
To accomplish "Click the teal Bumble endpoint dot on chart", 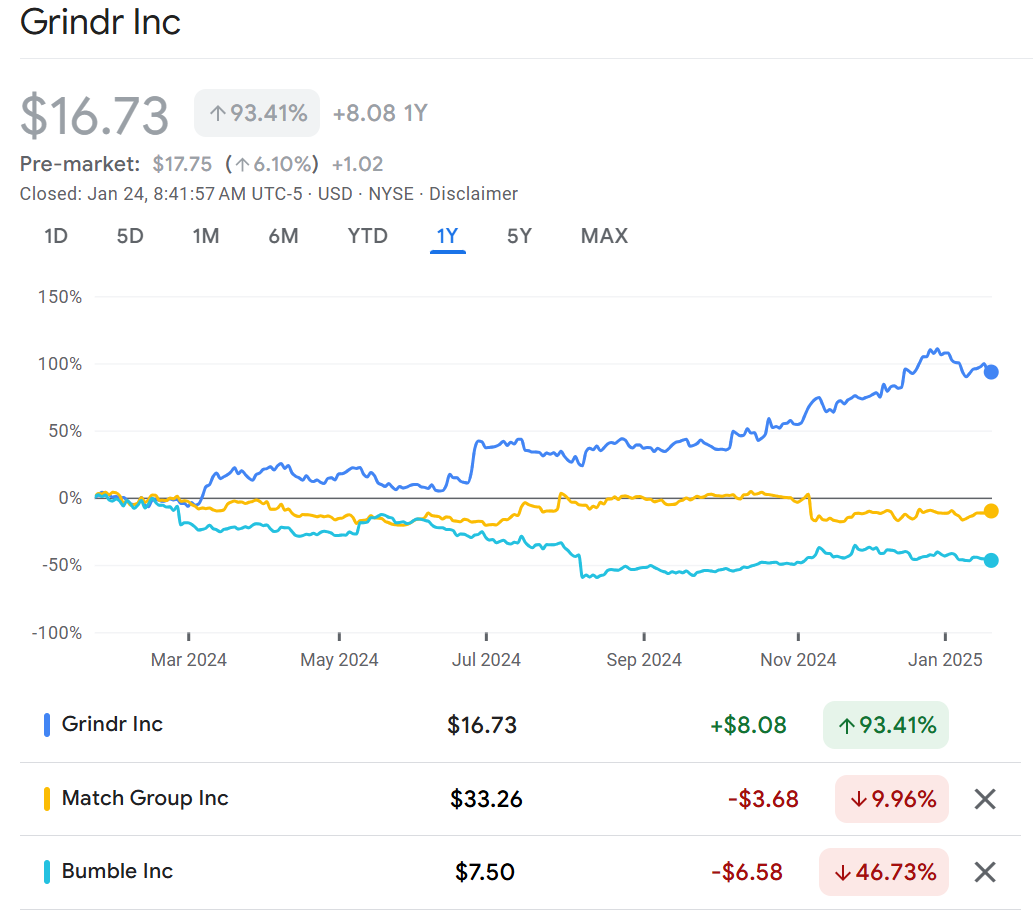I will click(991, 560).
